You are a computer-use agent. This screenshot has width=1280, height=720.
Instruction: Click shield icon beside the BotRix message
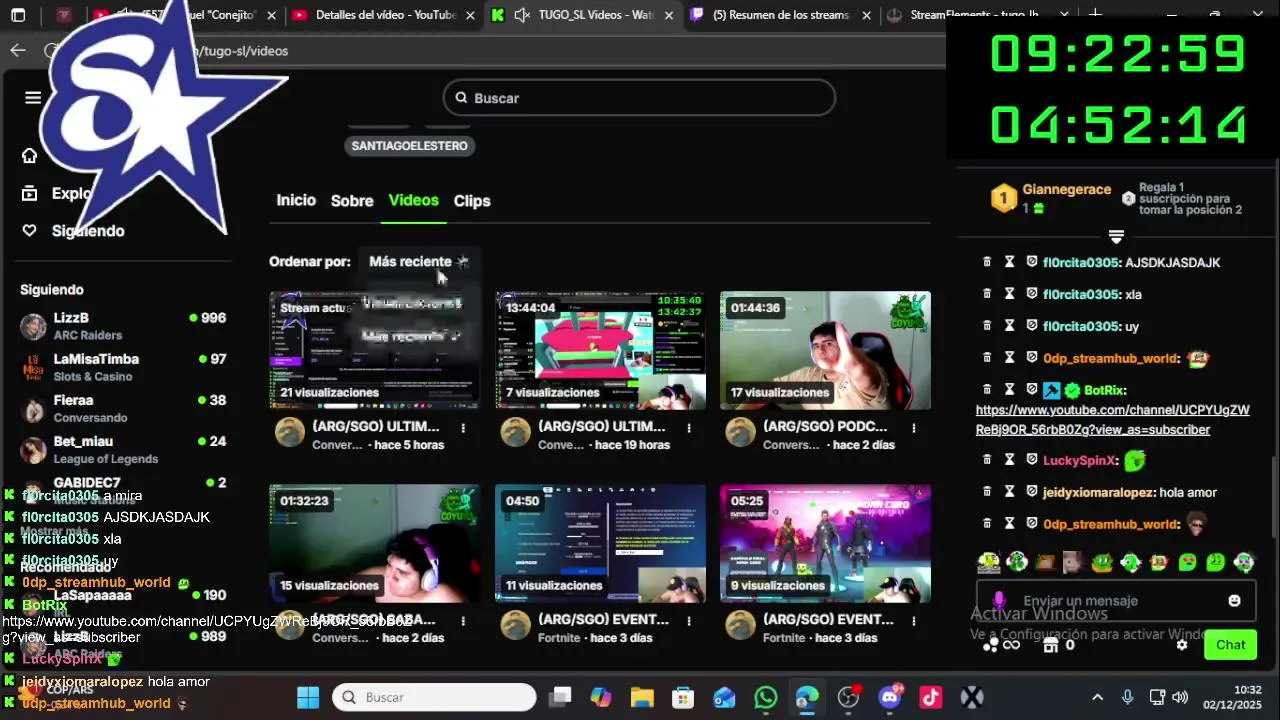pos(1032,390)
